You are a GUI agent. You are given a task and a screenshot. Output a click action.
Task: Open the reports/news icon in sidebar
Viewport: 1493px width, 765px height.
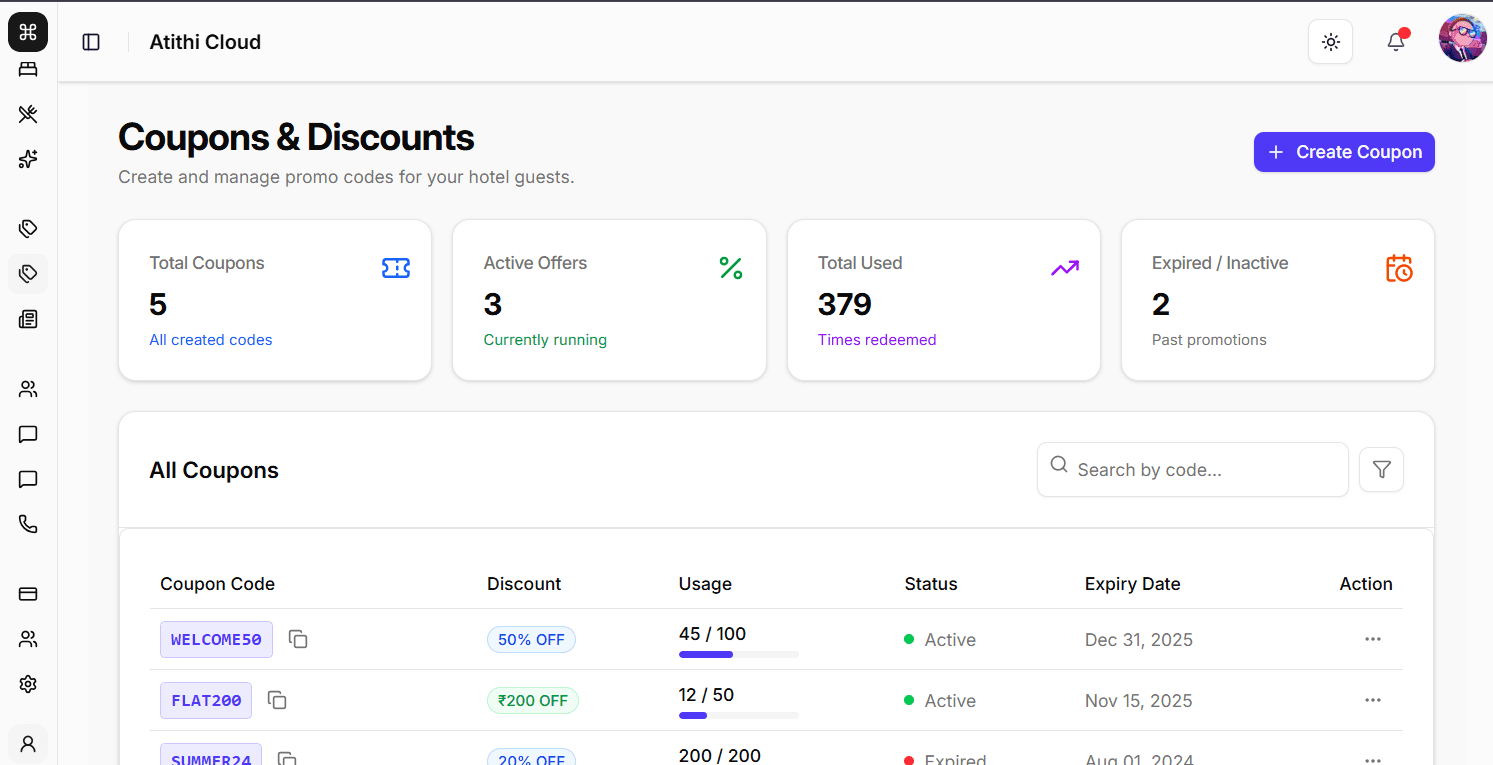(27, 319)
